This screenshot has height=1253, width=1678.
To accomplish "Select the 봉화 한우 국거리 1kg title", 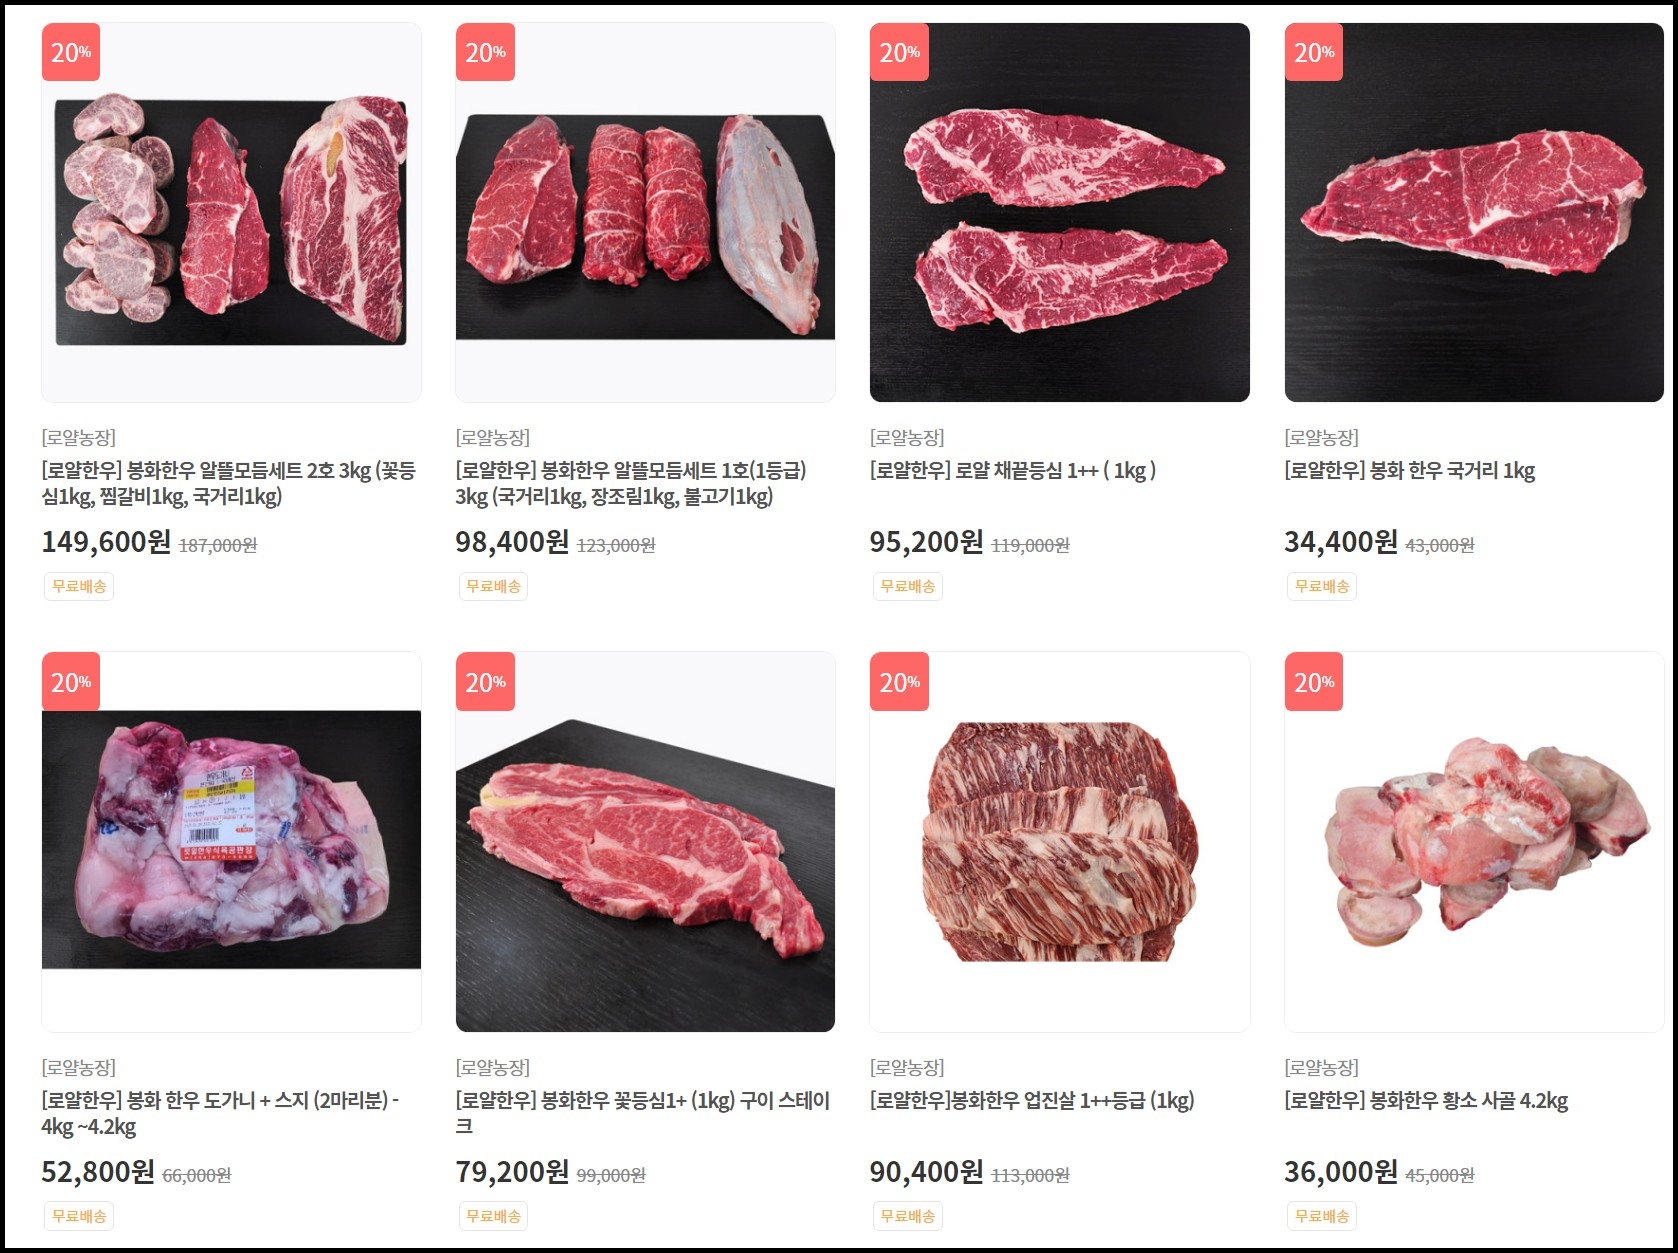I will (x=1410, y=470).
